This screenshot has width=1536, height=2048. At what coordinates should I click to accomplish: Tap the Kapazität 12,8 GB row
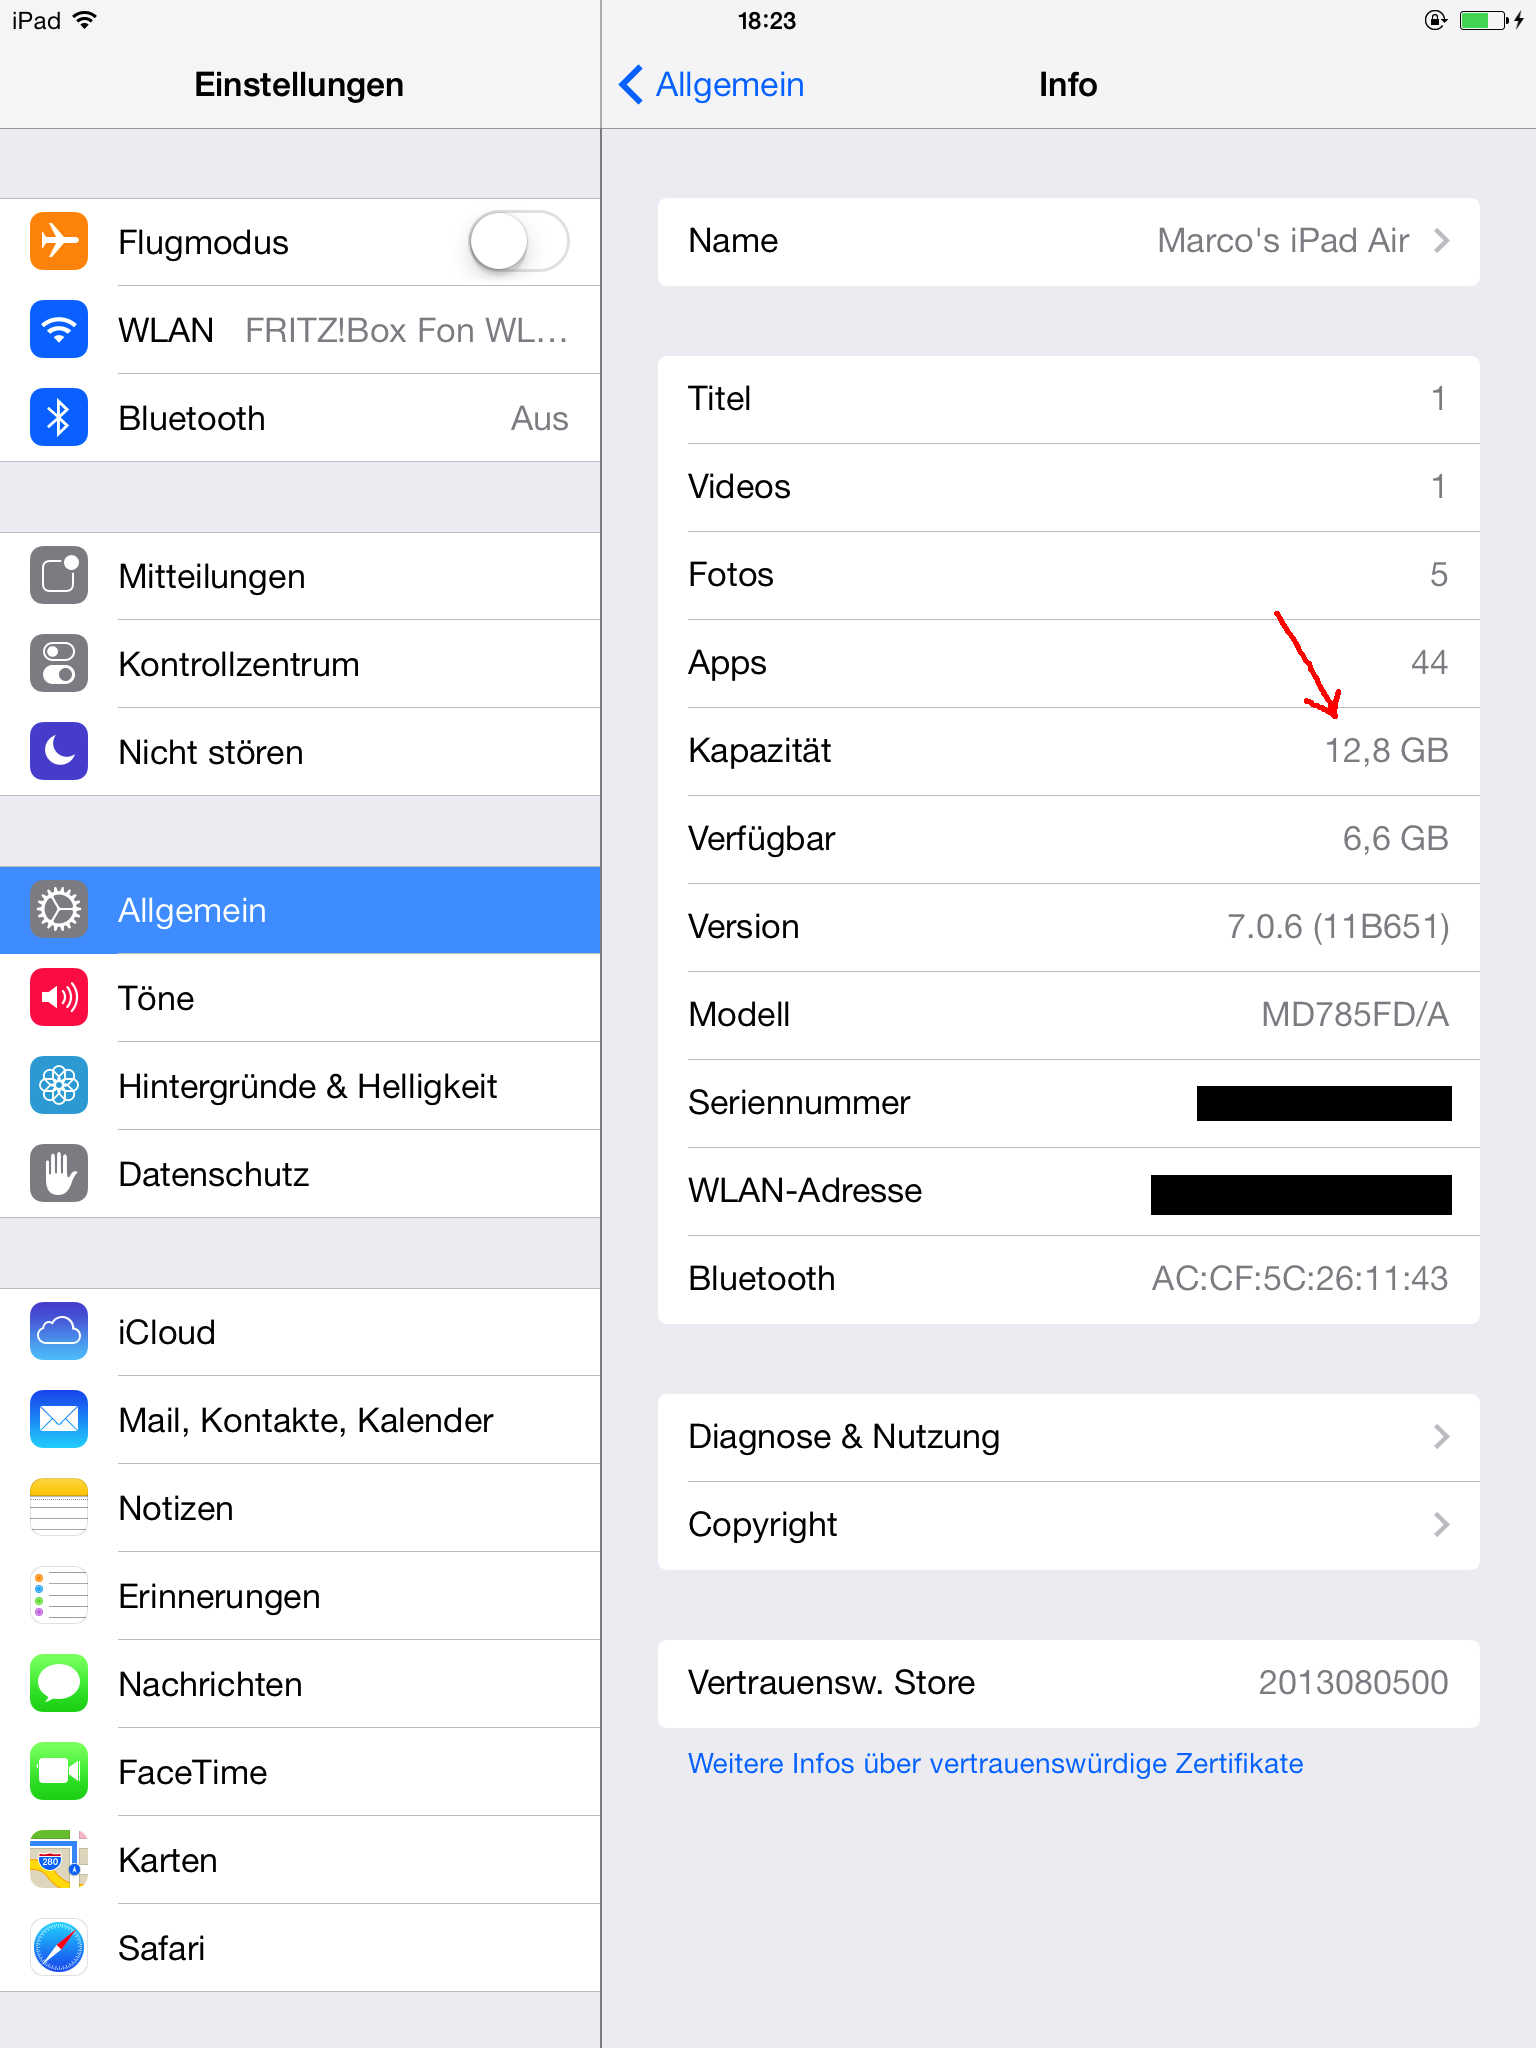click(1069, 751)
